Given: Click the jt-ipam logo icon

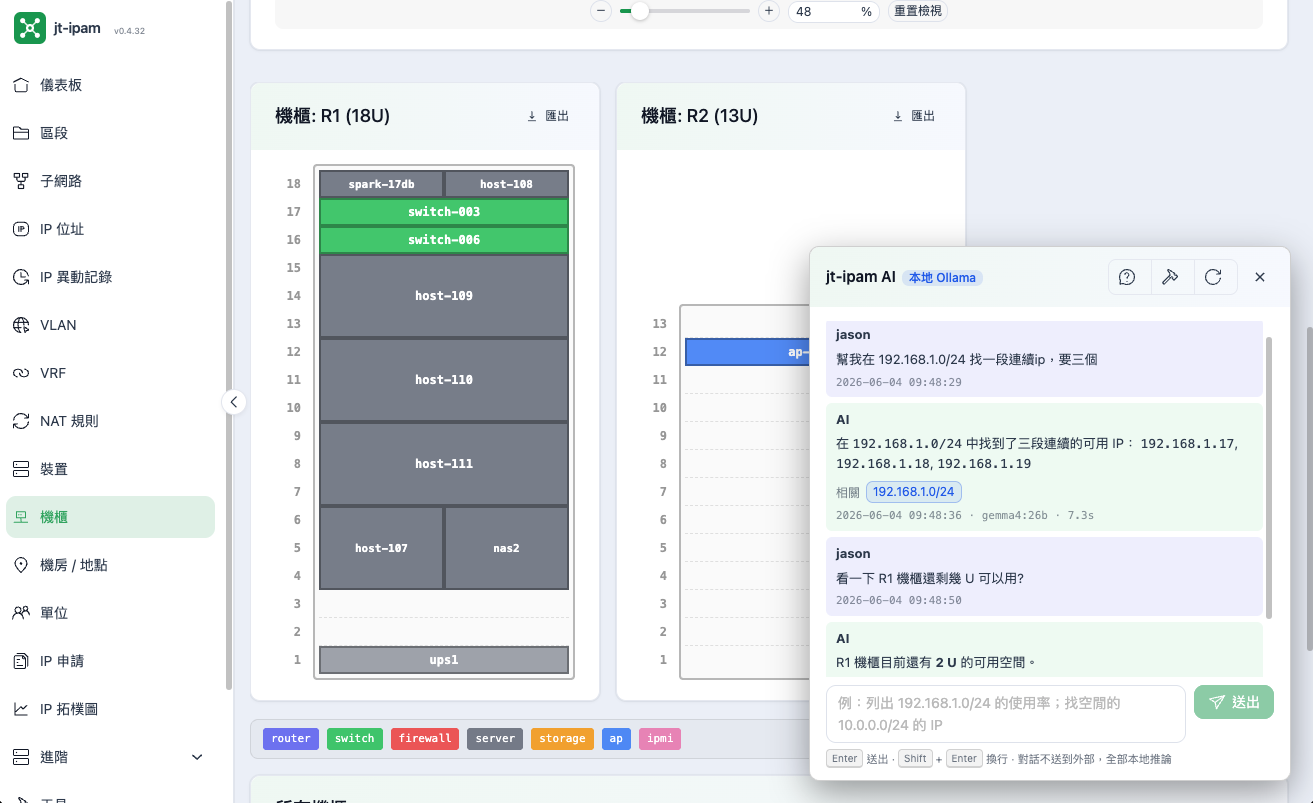Looking at the screenshot, I should click(30, 28).
